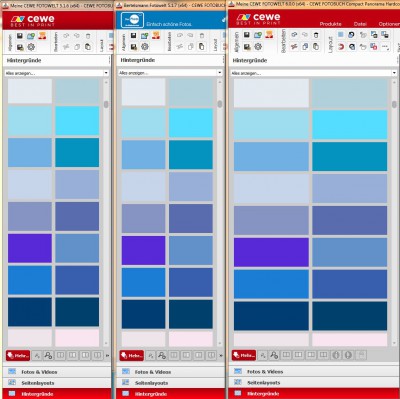Click the background list scrollbar thumb in middle window
The image size is (400, 399).
(x=220, y=104)
